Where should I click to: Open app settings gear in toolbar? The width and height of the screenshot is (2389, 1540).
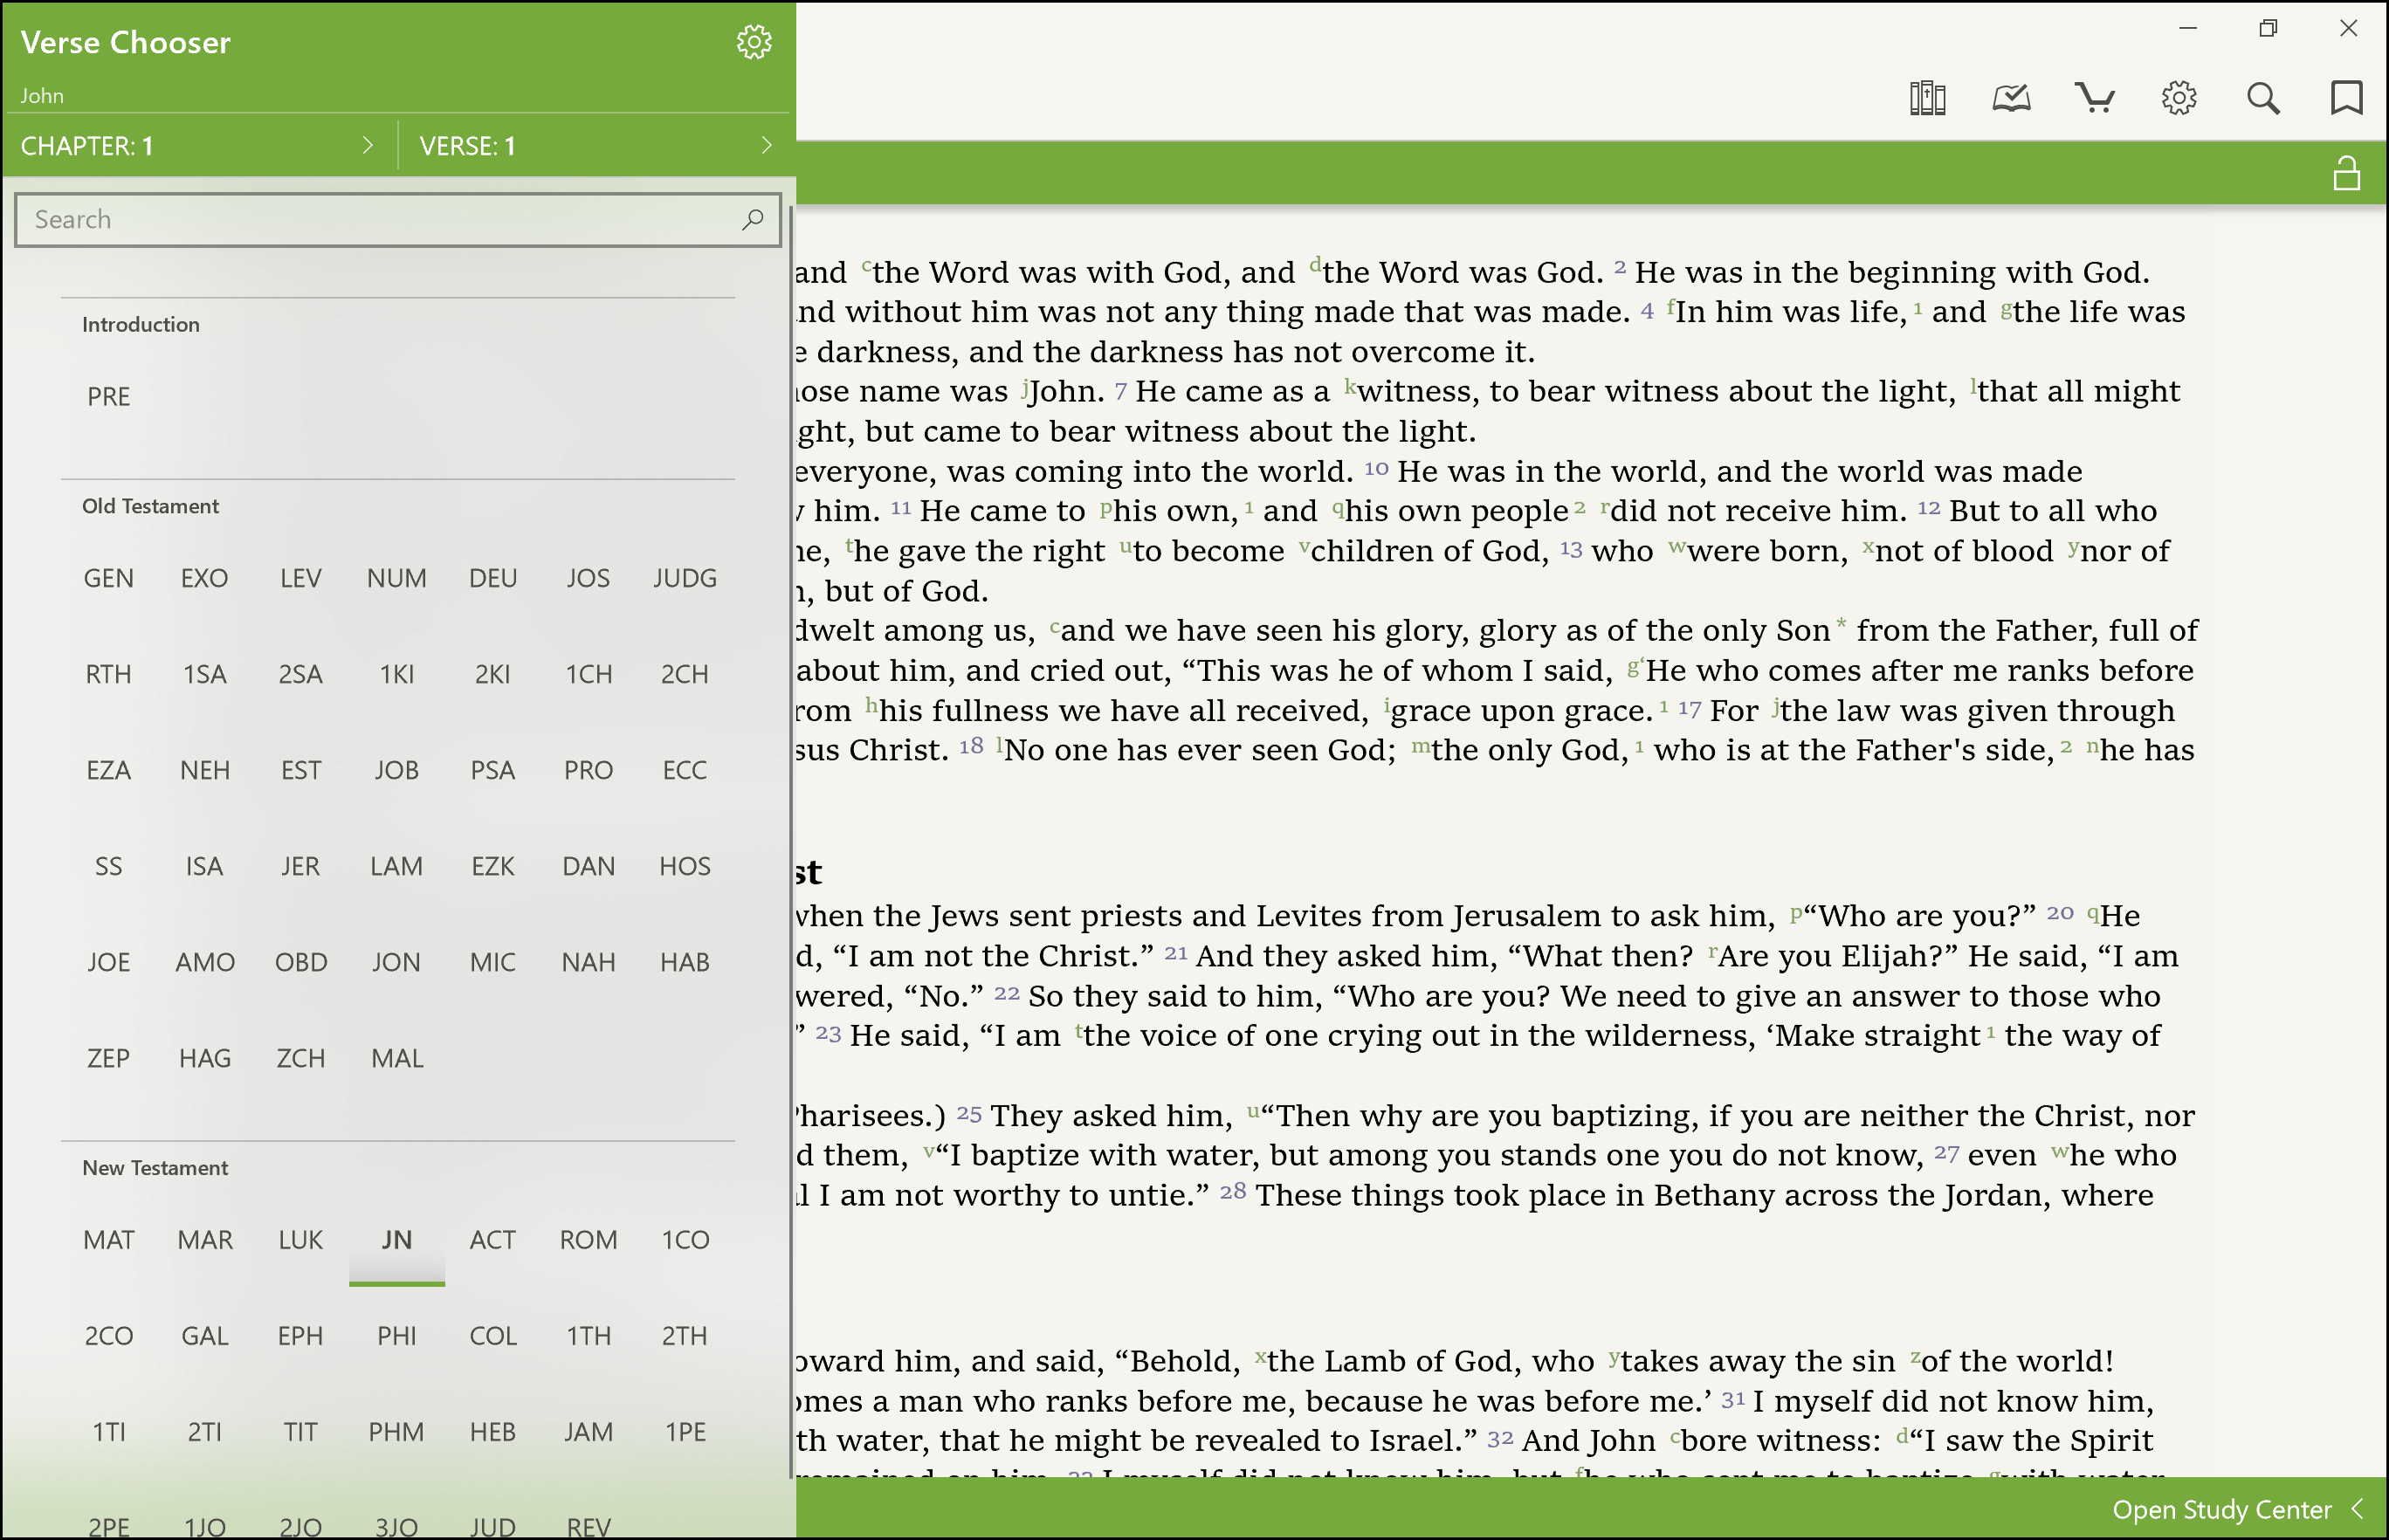pos(2179,98)
